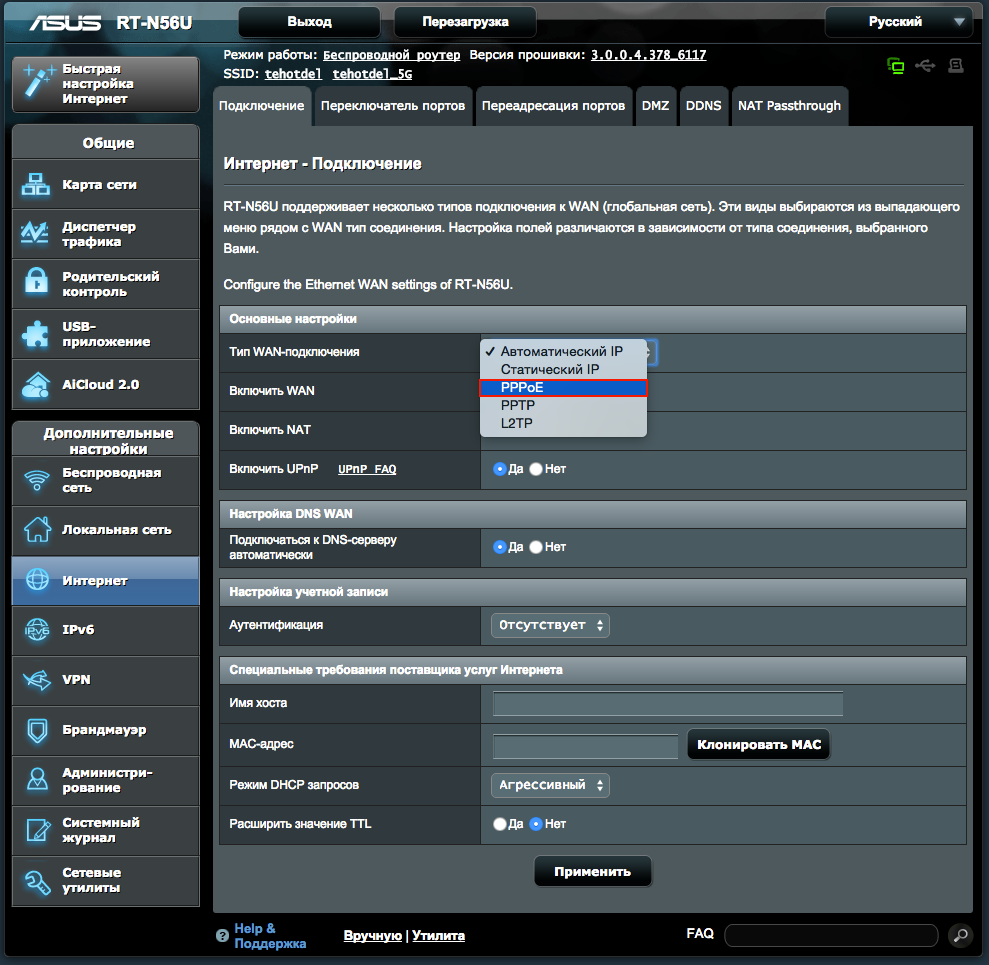Click the Интернет globe icon
This screenshot has height=965, width=989.
tap(37, 579)
